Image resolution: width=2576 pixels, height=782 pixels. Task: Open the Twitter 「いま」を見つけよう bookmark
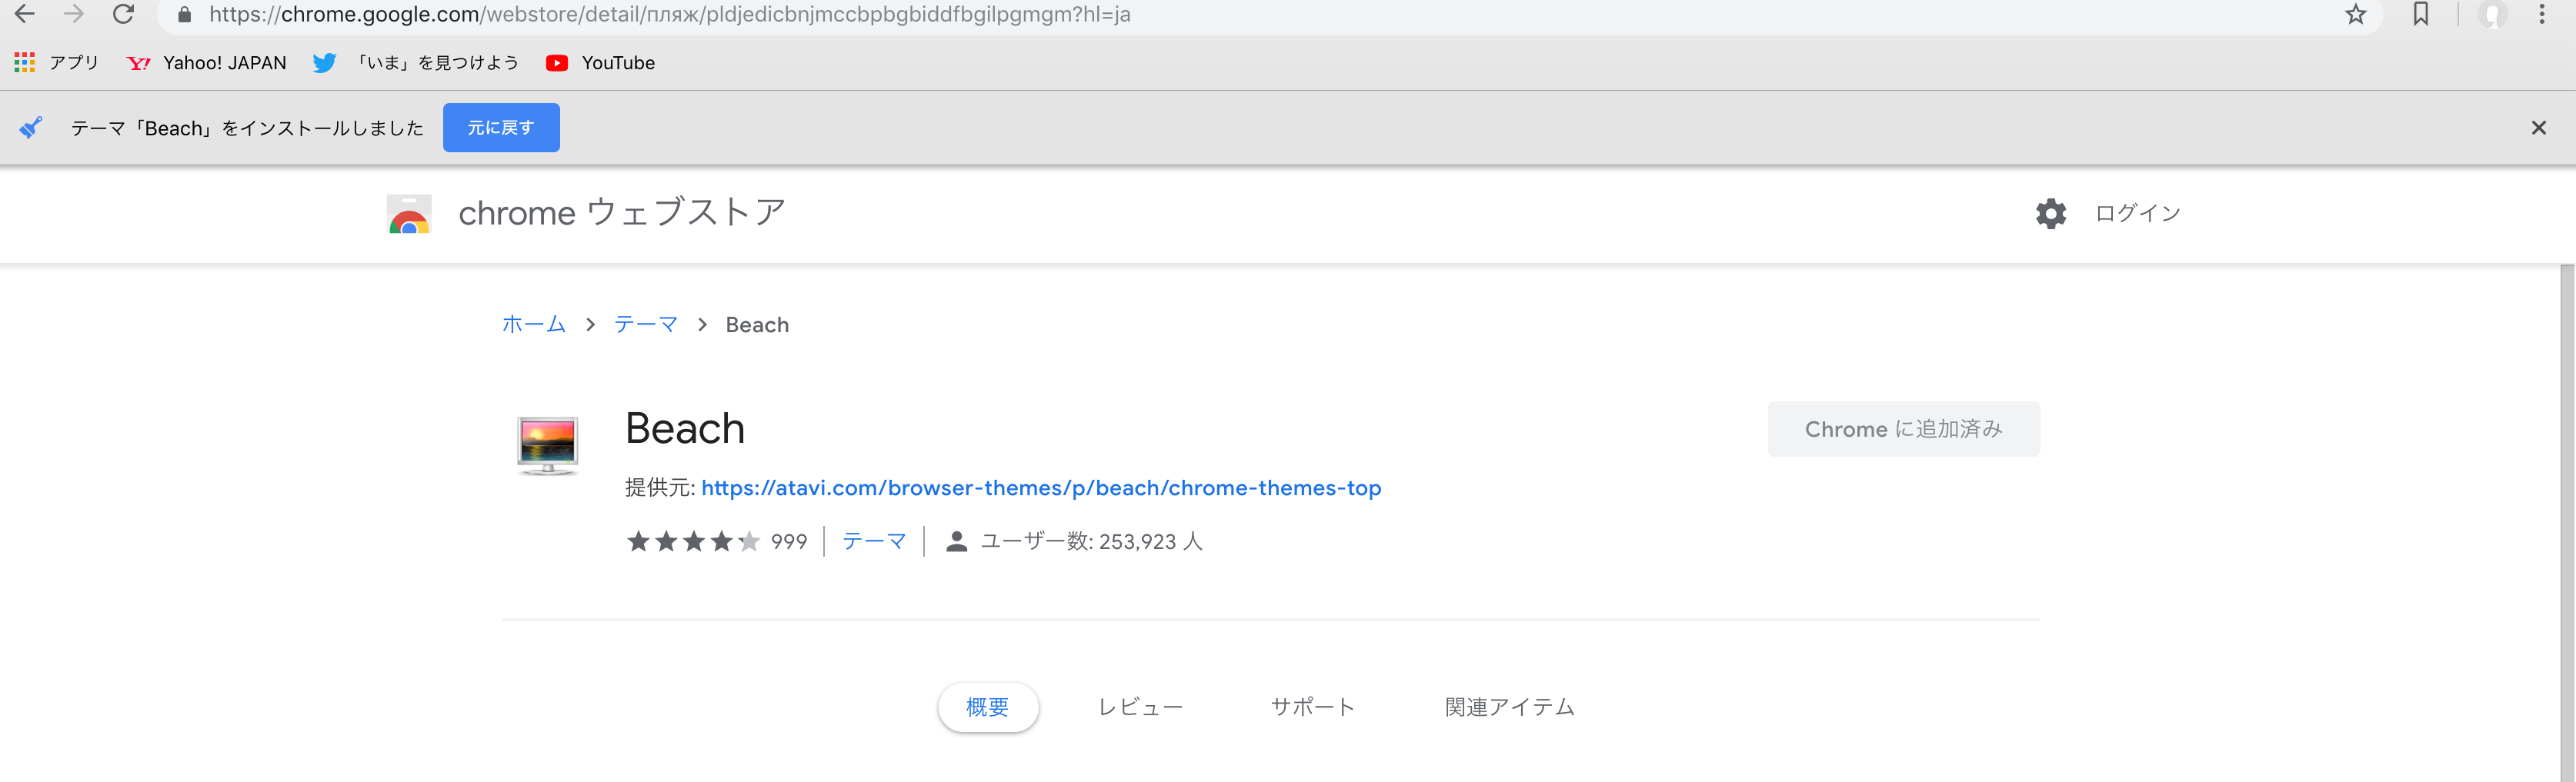click(416, 63)
